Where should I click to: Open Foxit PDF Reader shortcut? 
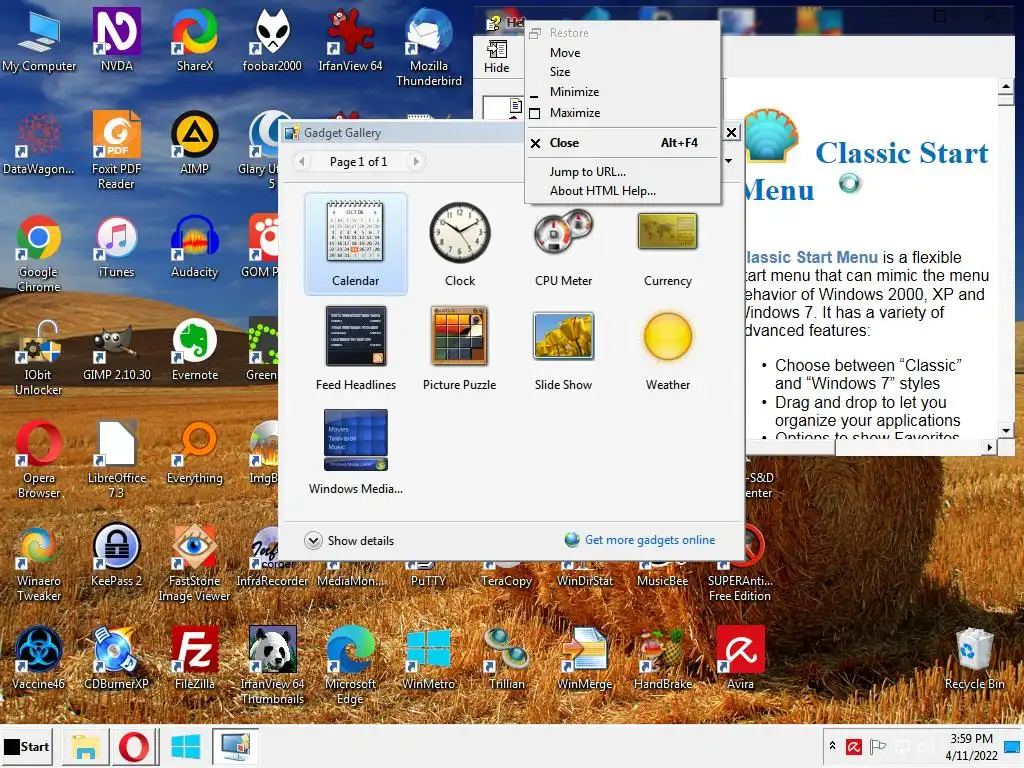pyautogui.click(x=116, y=150)
